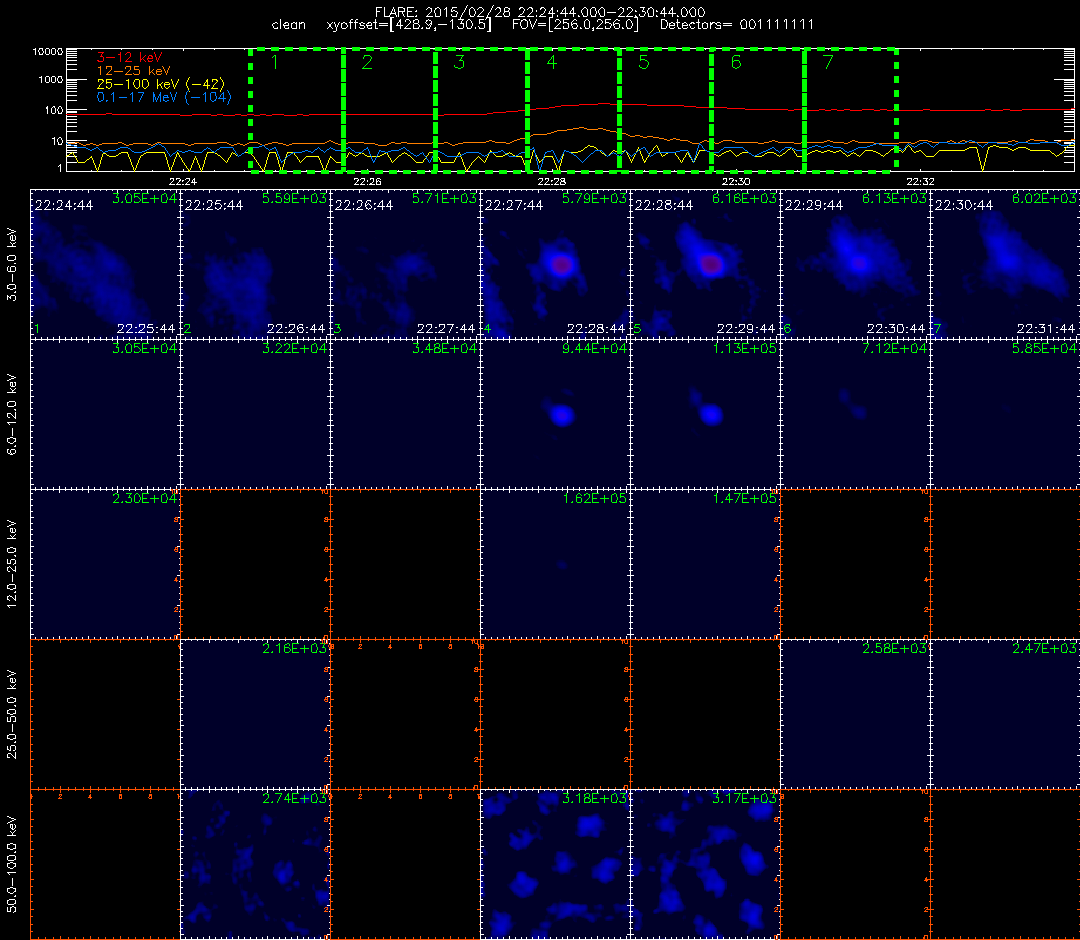Screen dimensions: 1080x940
Task: Click the 6.02E+03 peak value
Action: coord(1044,198)
